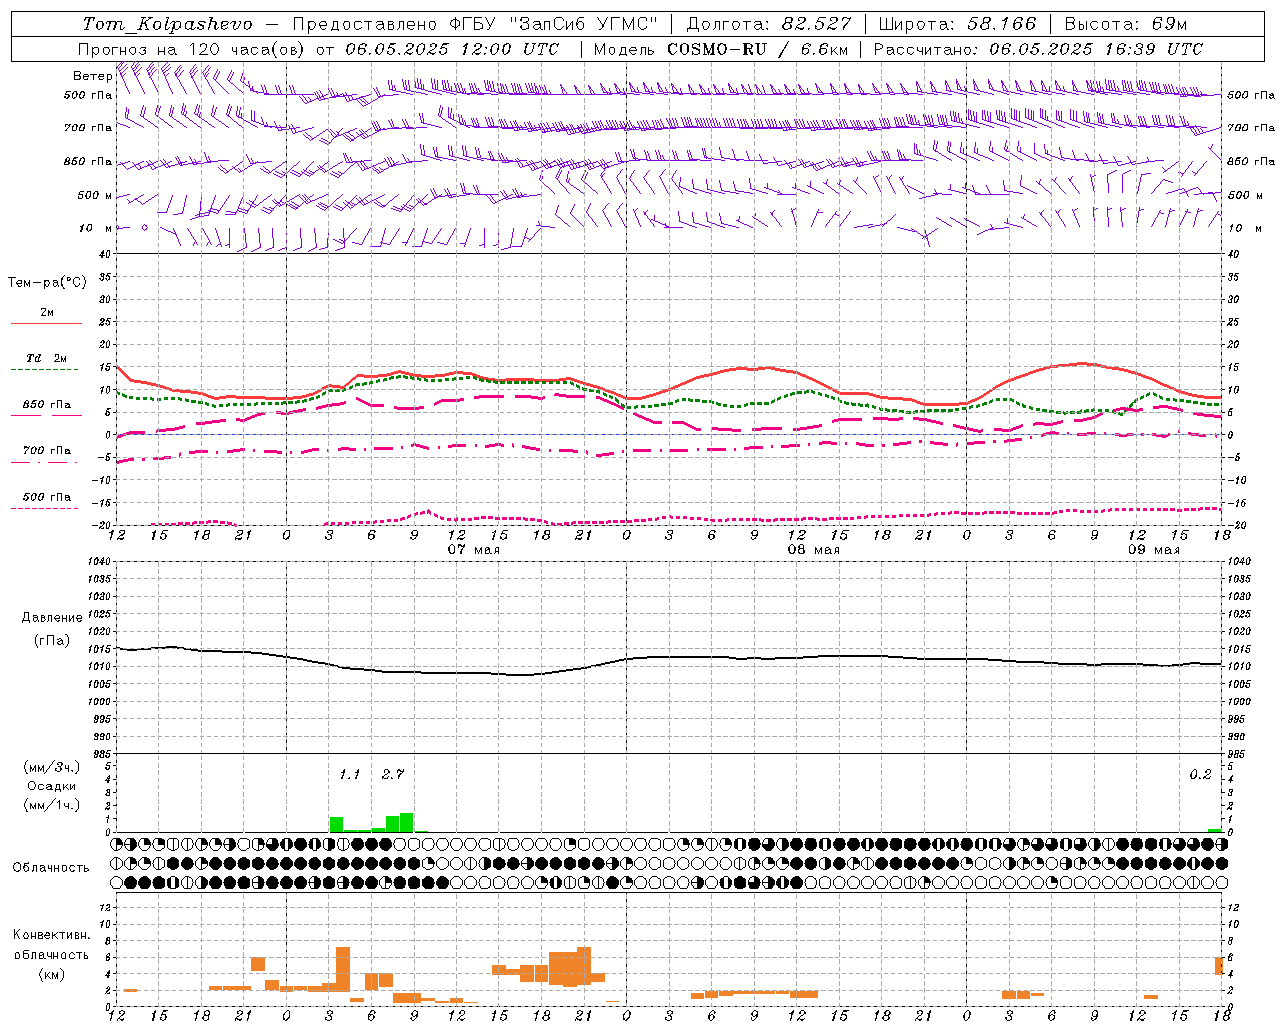The height and width of the screenshot is (1024, 1280).
Task: Select the 700 гПа temperature legend entry
Action: coord(47,451)
